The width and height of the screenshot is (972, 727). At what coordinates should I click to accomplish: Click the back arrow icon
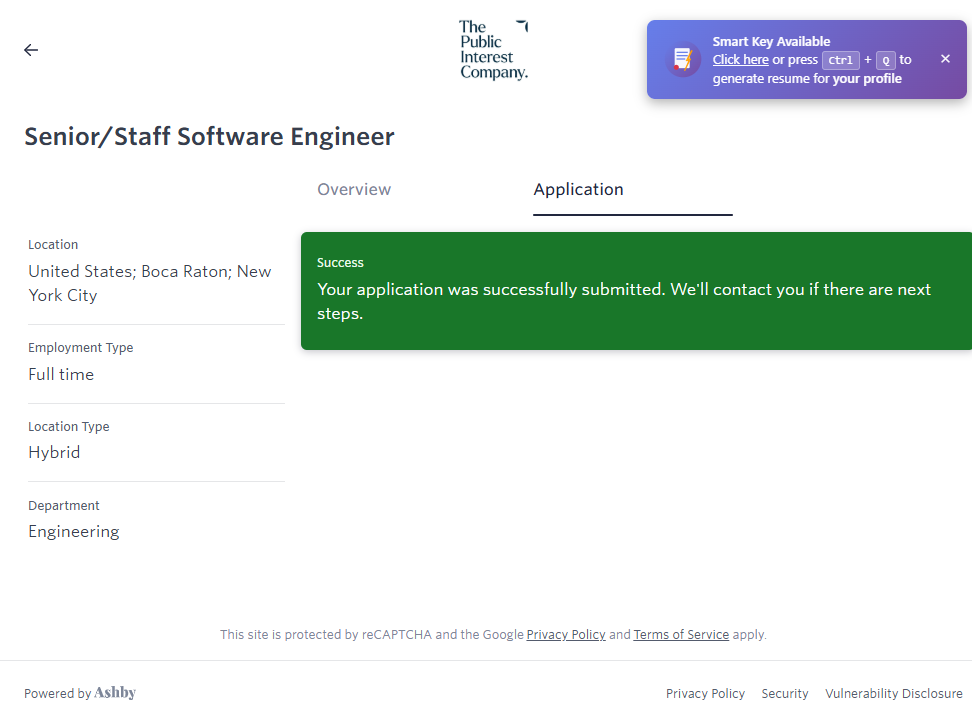pos(31,50)
